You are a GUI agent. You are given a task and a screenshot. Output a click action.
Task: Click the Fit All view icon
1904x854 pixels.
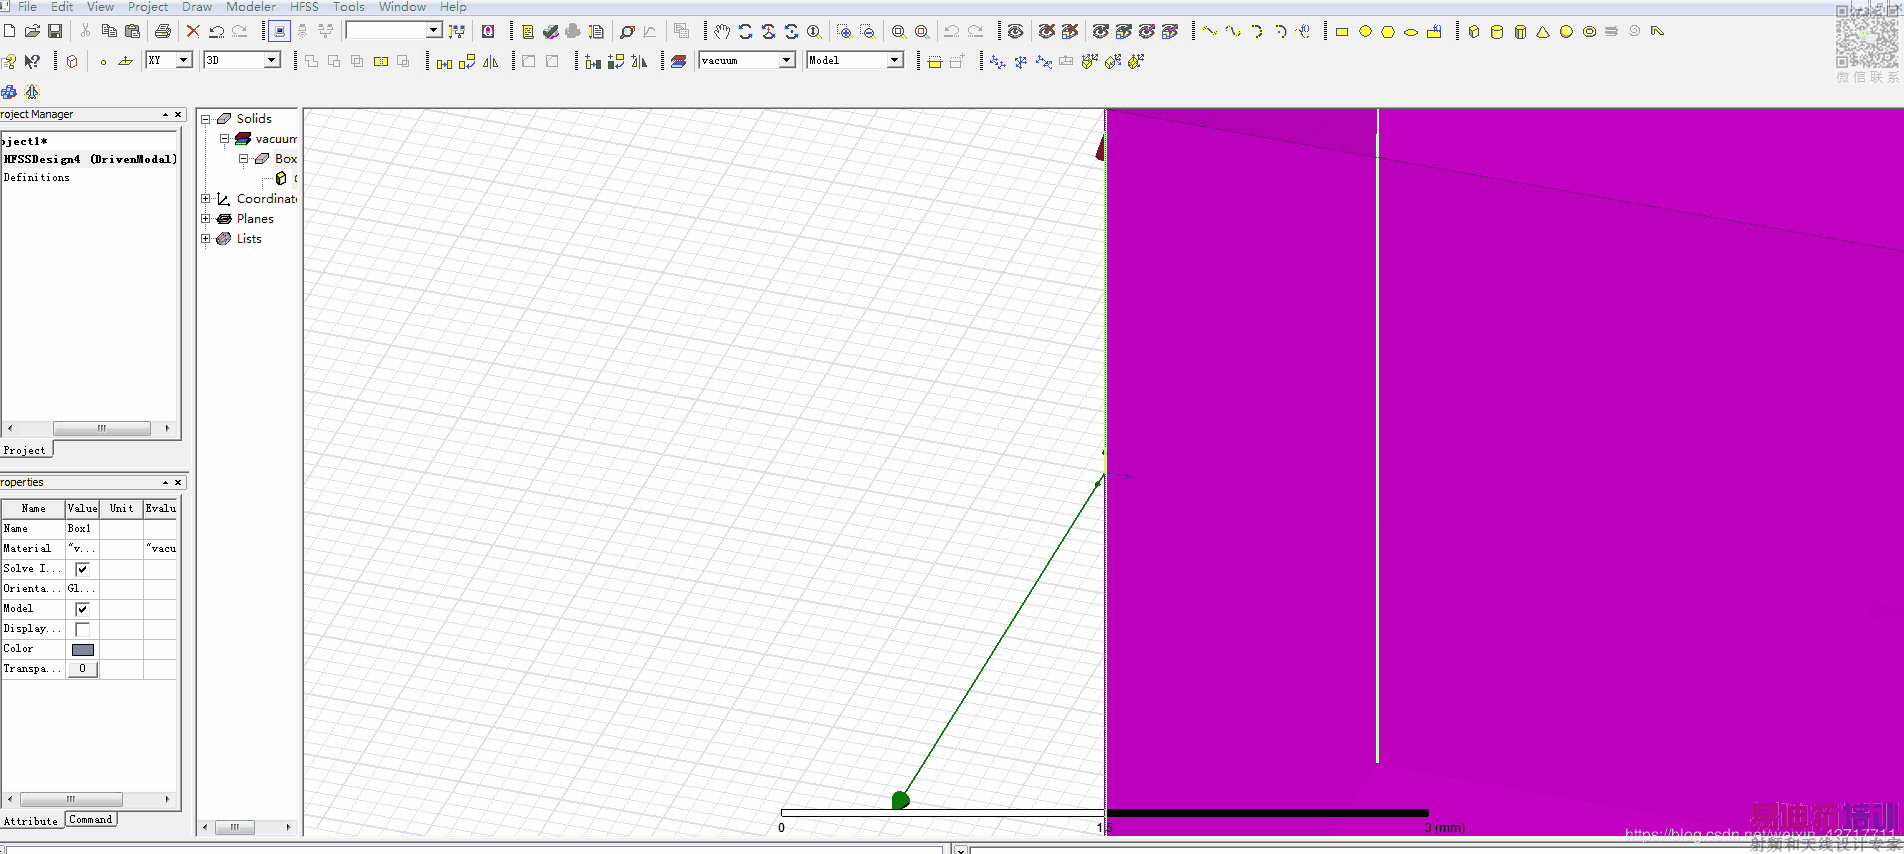pyautogui.click(x=899, y=32)
